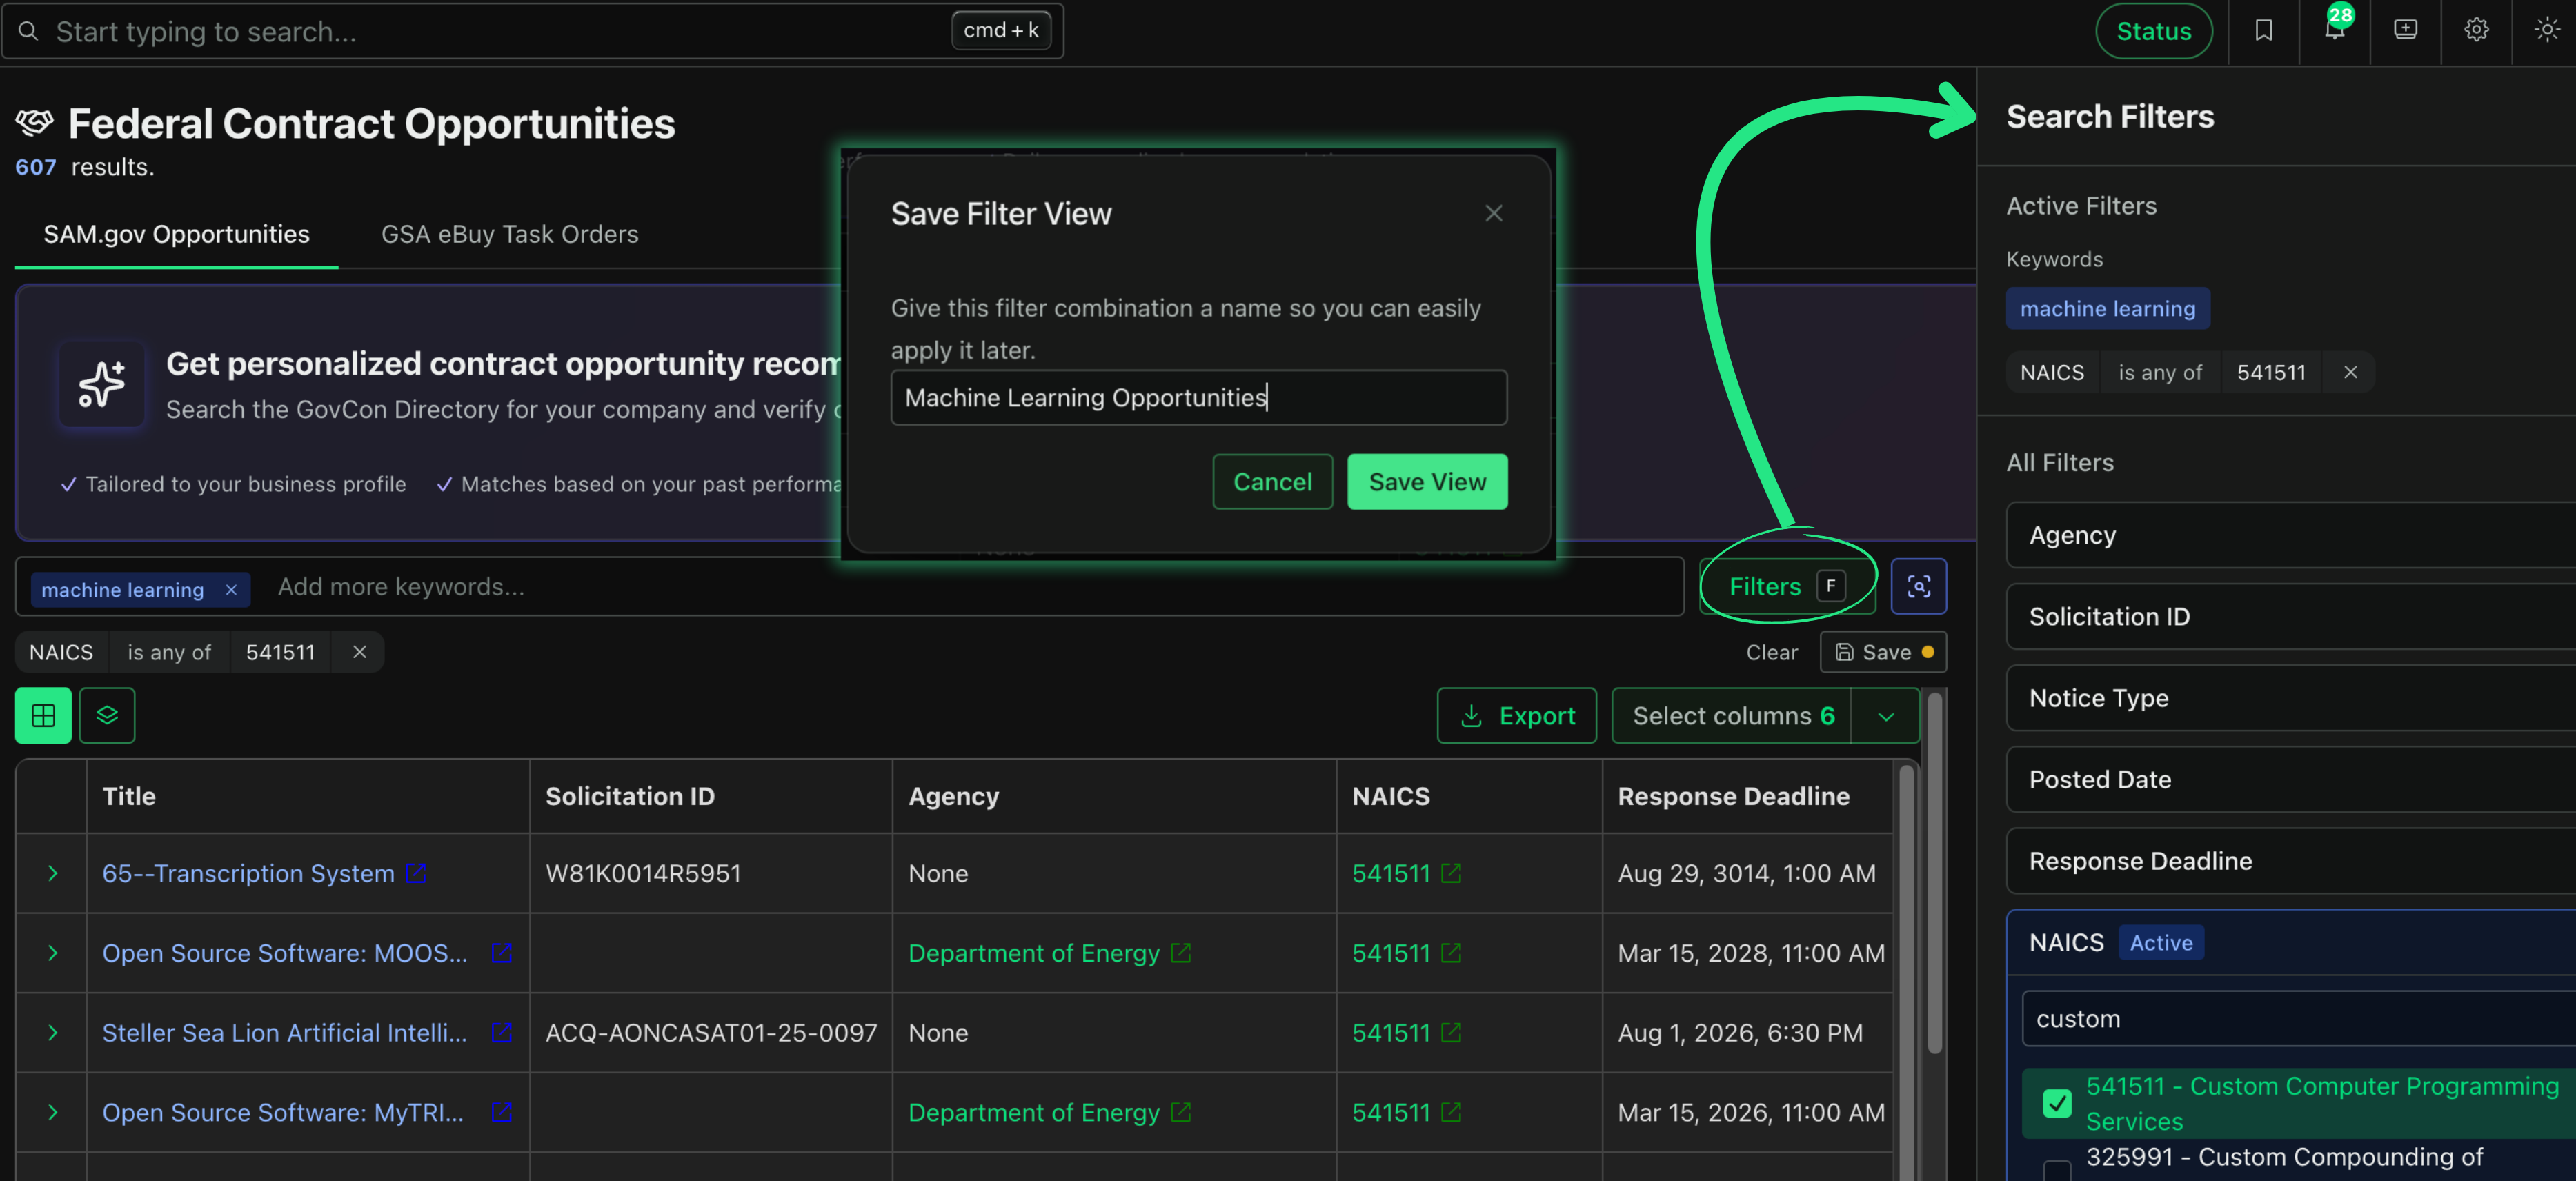The width and height of the screenshot is (2576, 1181).
Task: Open external link for 65--Transcription System
Action: pos(416,873)
